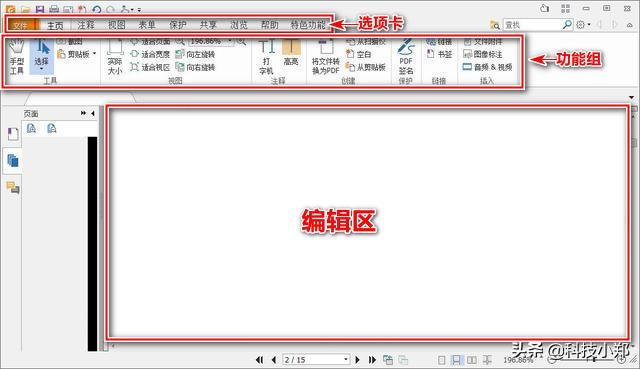Go to the first page
Screen dimensions: 640x369
pos(259,360)
